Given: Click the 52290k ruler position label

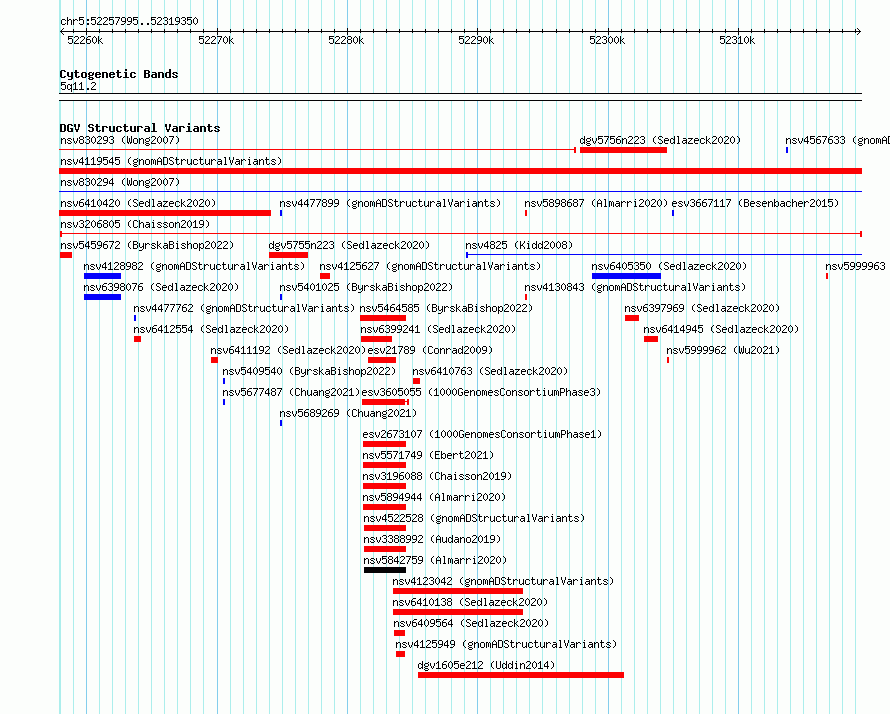Looking at the screenshot, I should [x=476, y=40].
